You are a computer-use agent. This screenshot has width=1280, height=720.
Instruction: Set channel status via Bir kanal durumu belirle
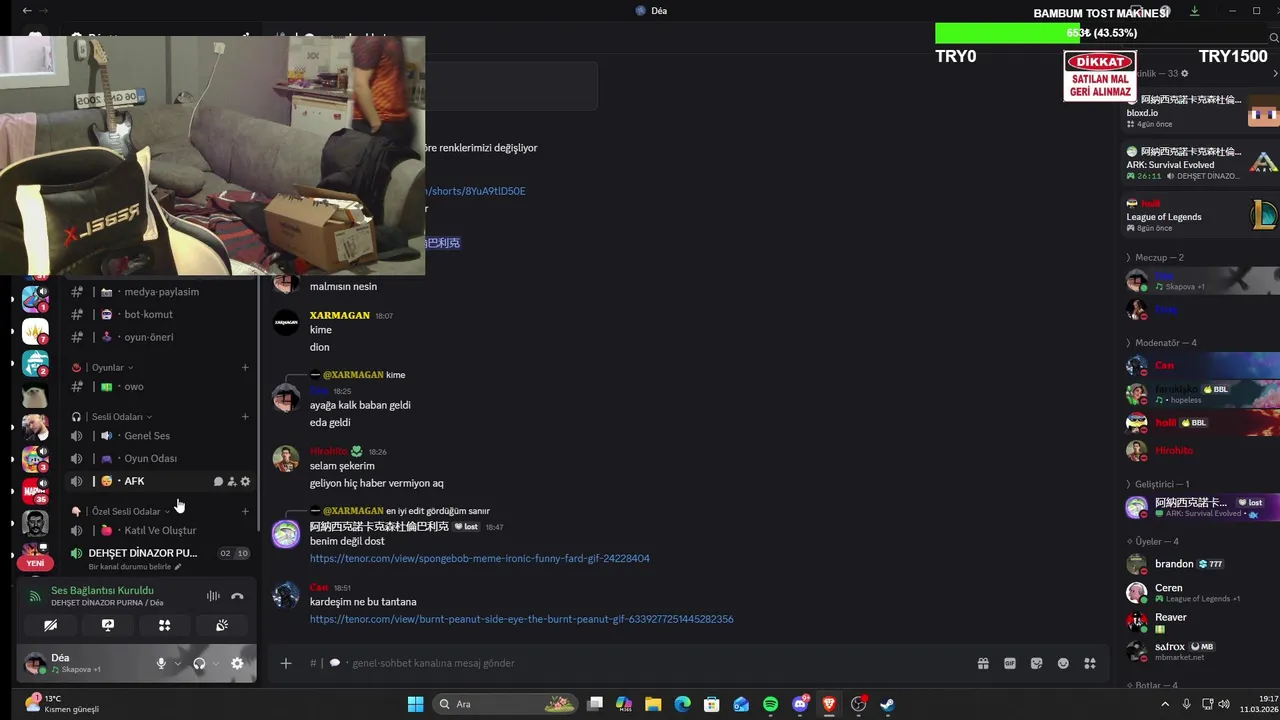click(135, 567)
